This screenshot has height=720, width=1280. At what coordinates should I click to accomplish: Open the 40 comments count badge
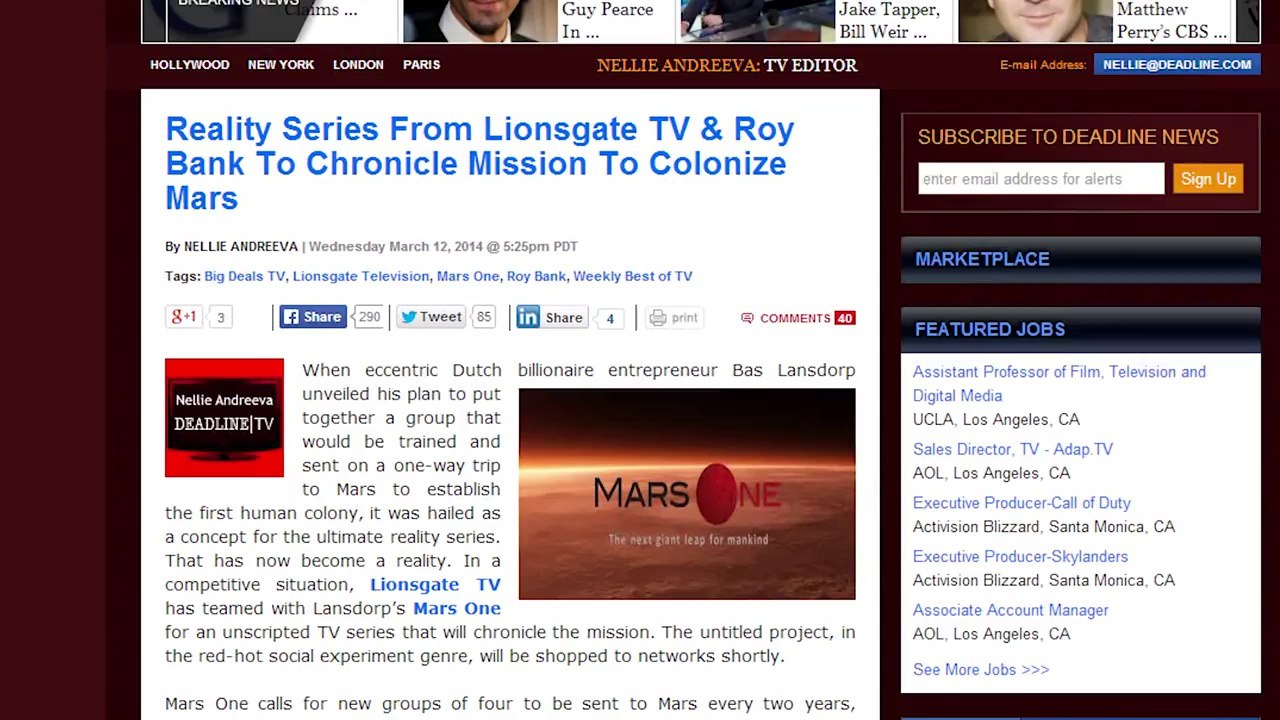click(x=845, y=318)
